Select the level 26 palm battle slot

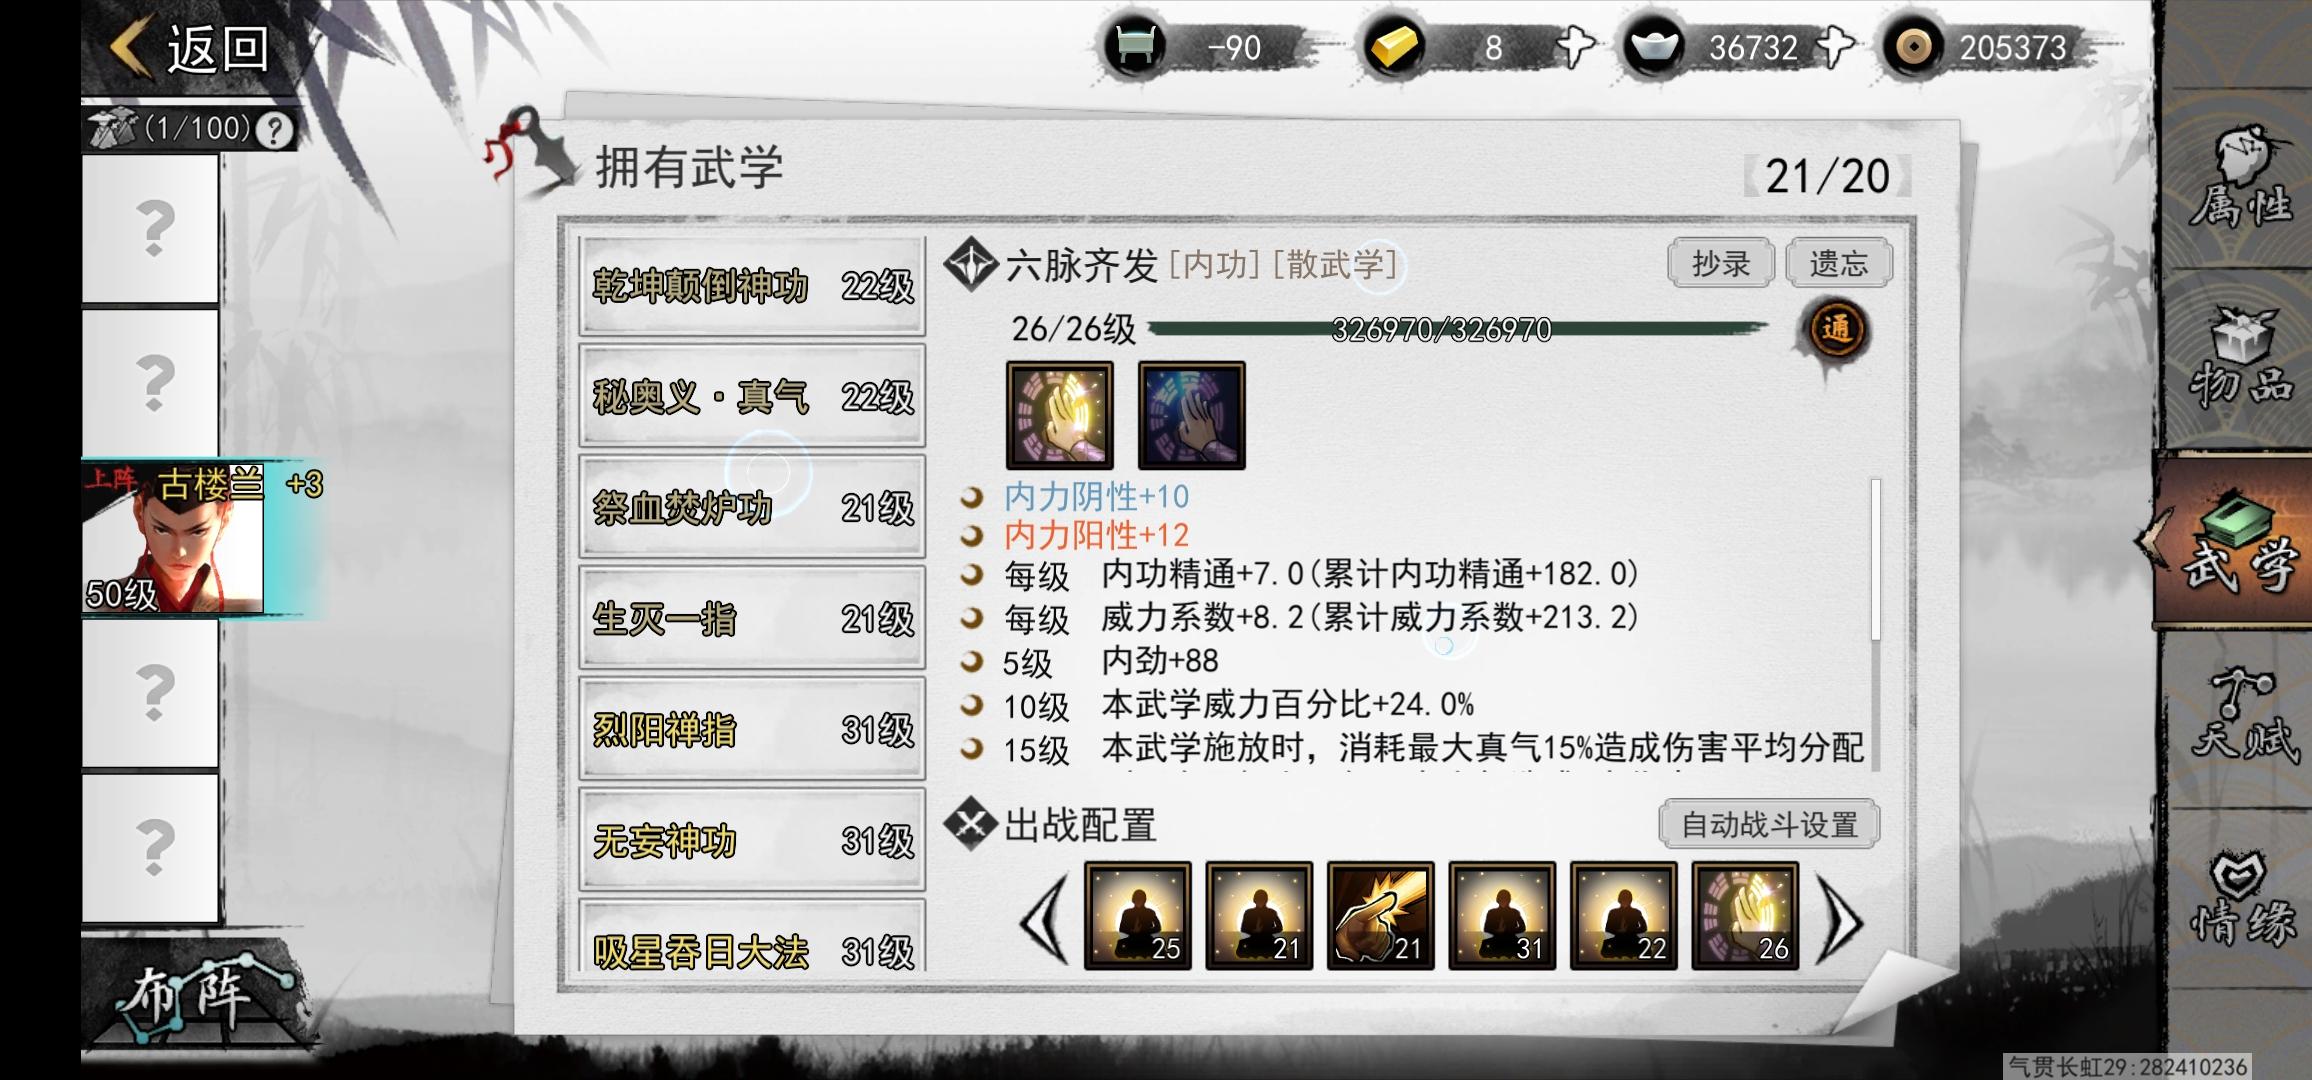pyautogui.click(x=1745, y=915)
